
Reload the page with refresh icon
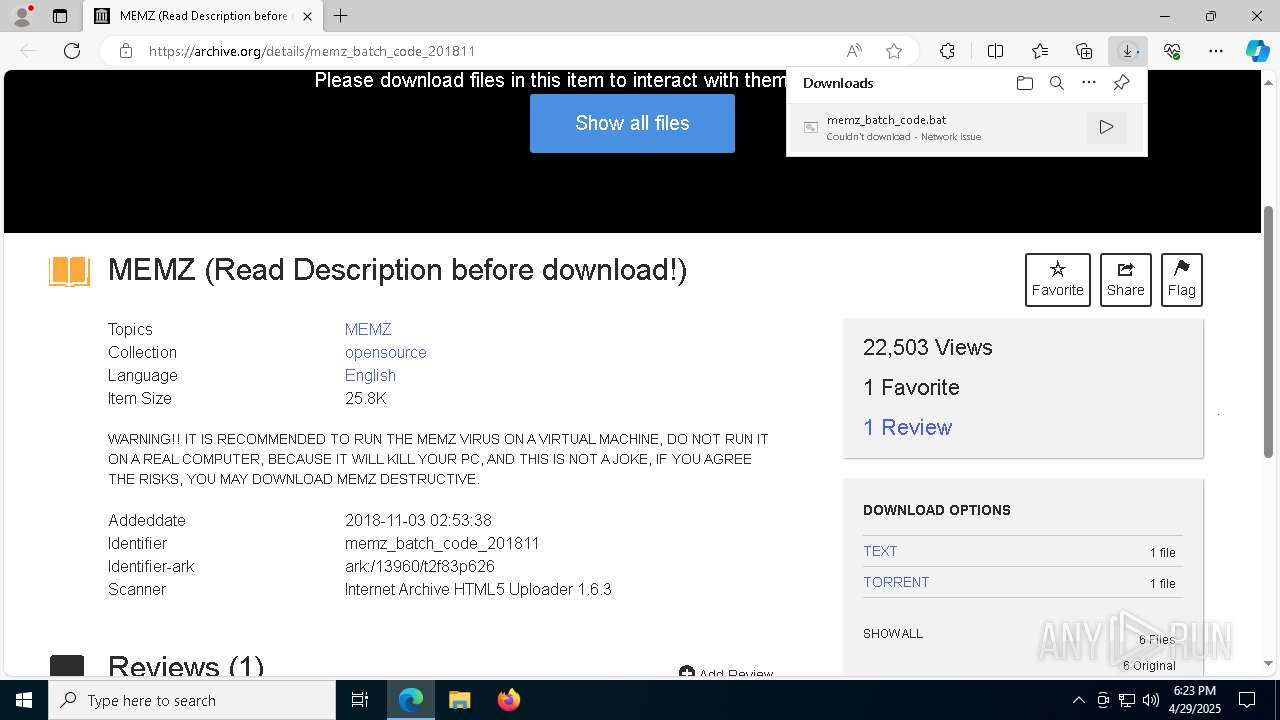tap(72, 51)
